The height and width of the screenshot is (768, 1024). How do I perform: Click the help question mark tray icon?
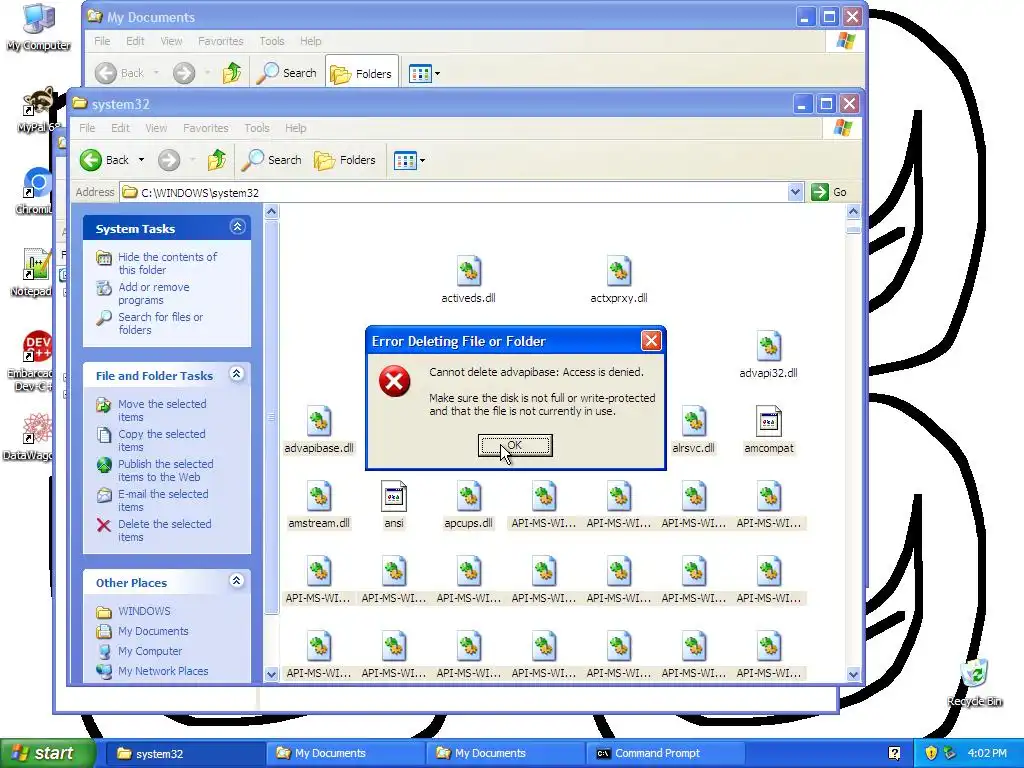pyautogui.click(x=895, y=754)
